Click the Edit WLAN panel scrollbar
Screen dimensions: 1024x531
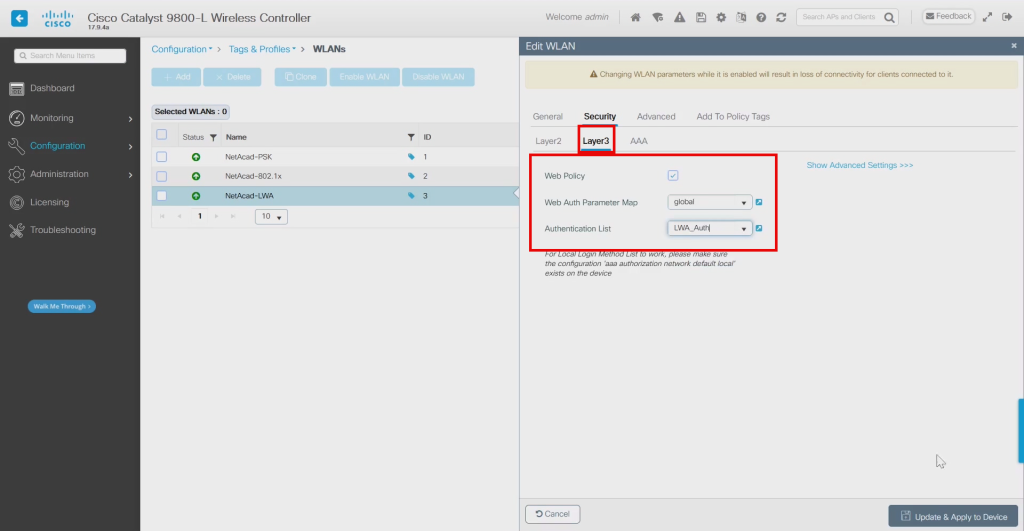pos(1021,431)
